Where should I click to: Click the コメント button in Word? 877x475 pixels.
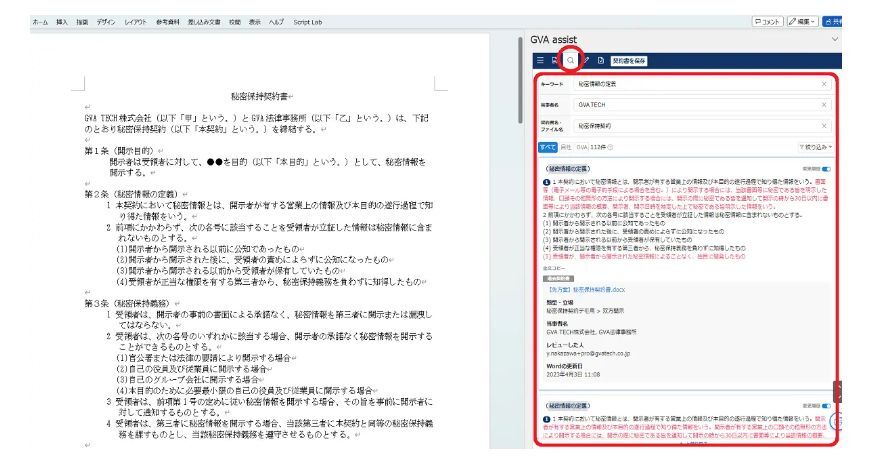[767, 21]
